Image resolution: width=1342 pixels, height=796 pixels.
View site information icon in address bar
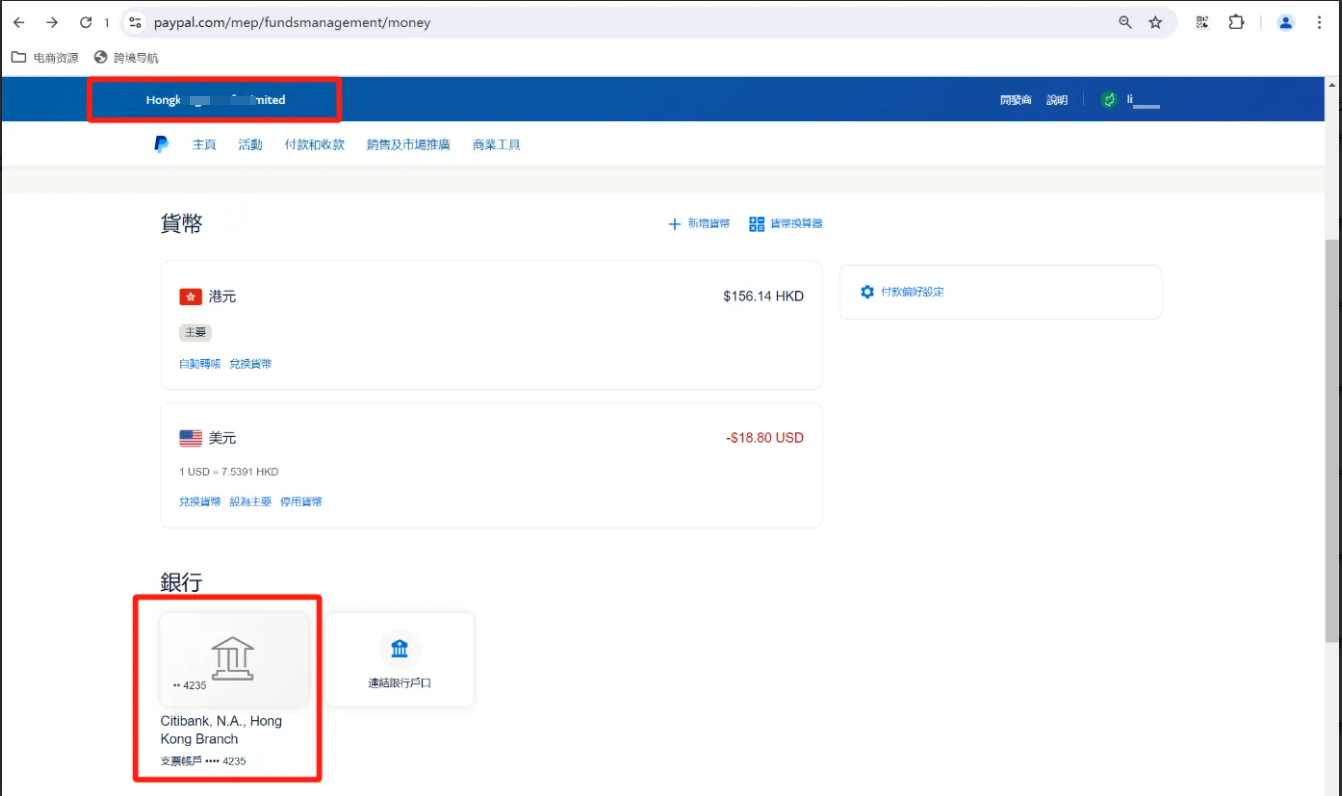coord(136,22)
